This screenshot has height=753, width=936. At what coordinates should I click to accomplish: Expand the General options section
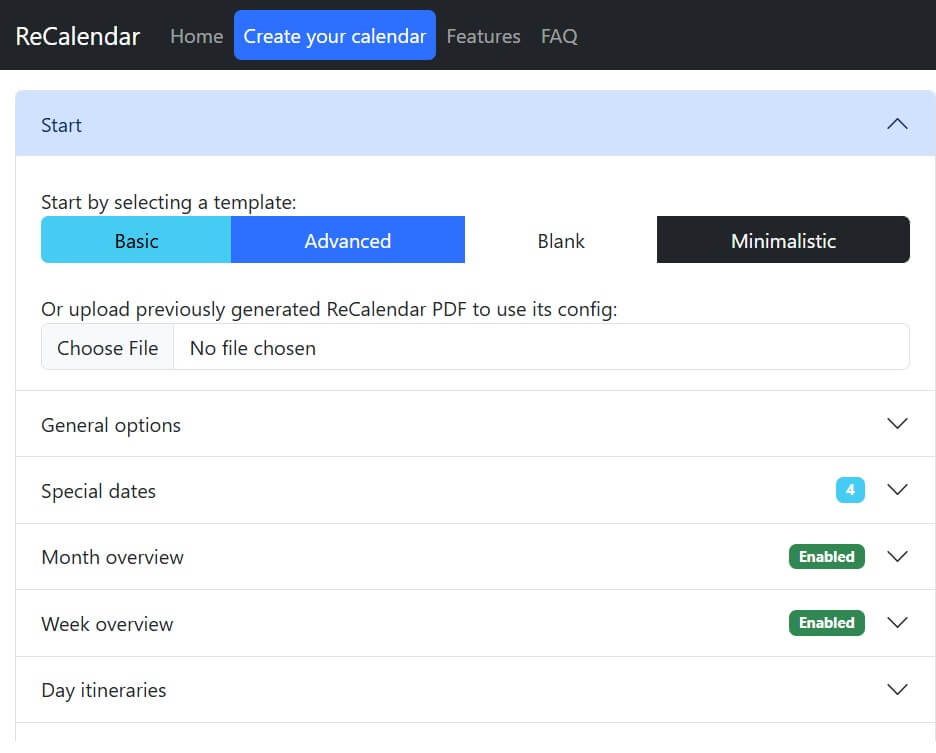point(111,425)
